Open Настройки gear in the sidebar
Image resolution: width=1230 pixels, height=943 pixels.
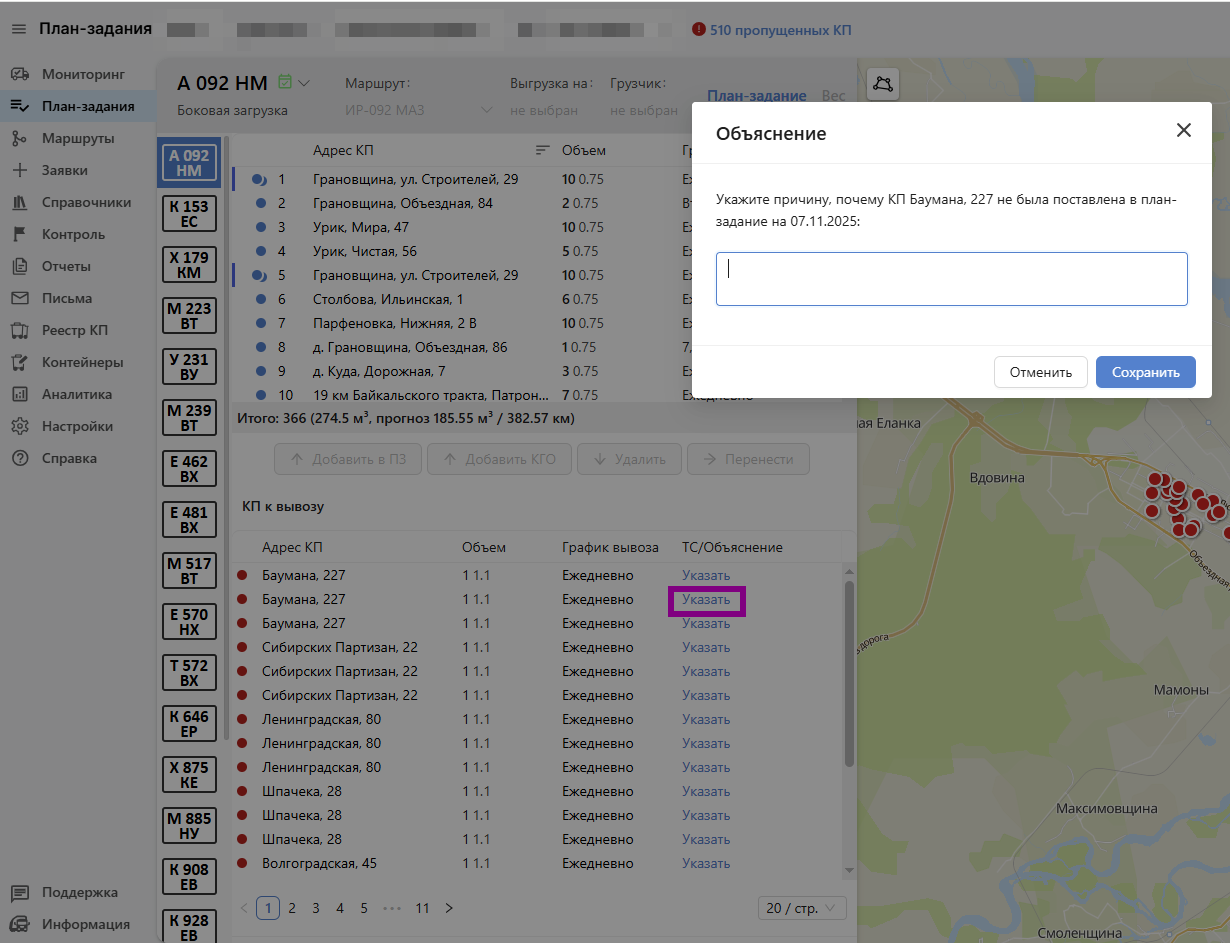(x=19, y=426)
